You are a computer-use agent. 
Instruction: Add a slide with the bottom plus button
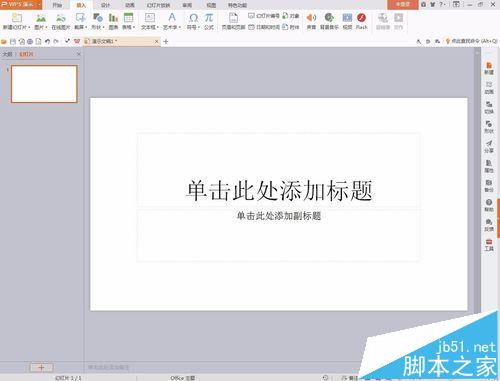(x=41, y=367)
